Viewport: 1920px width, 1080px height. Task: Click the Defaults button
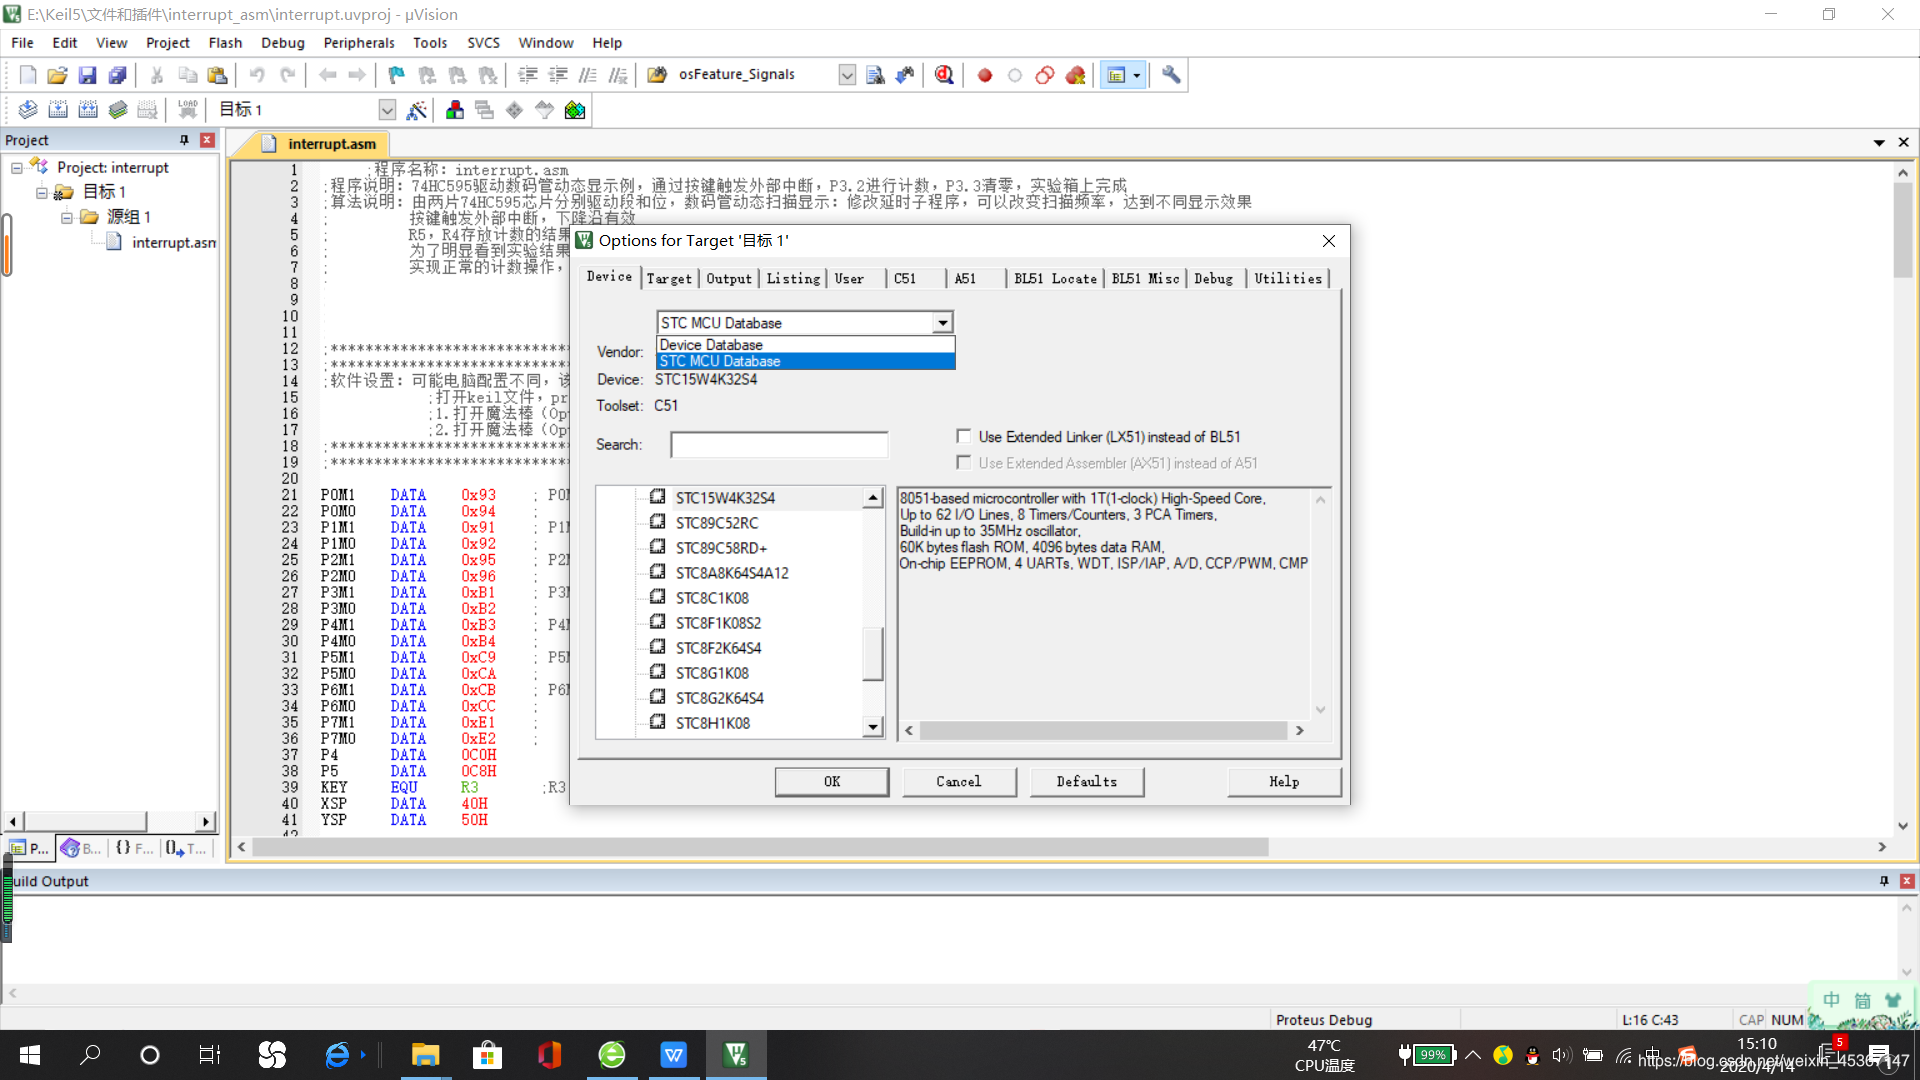pos(1087,782)
